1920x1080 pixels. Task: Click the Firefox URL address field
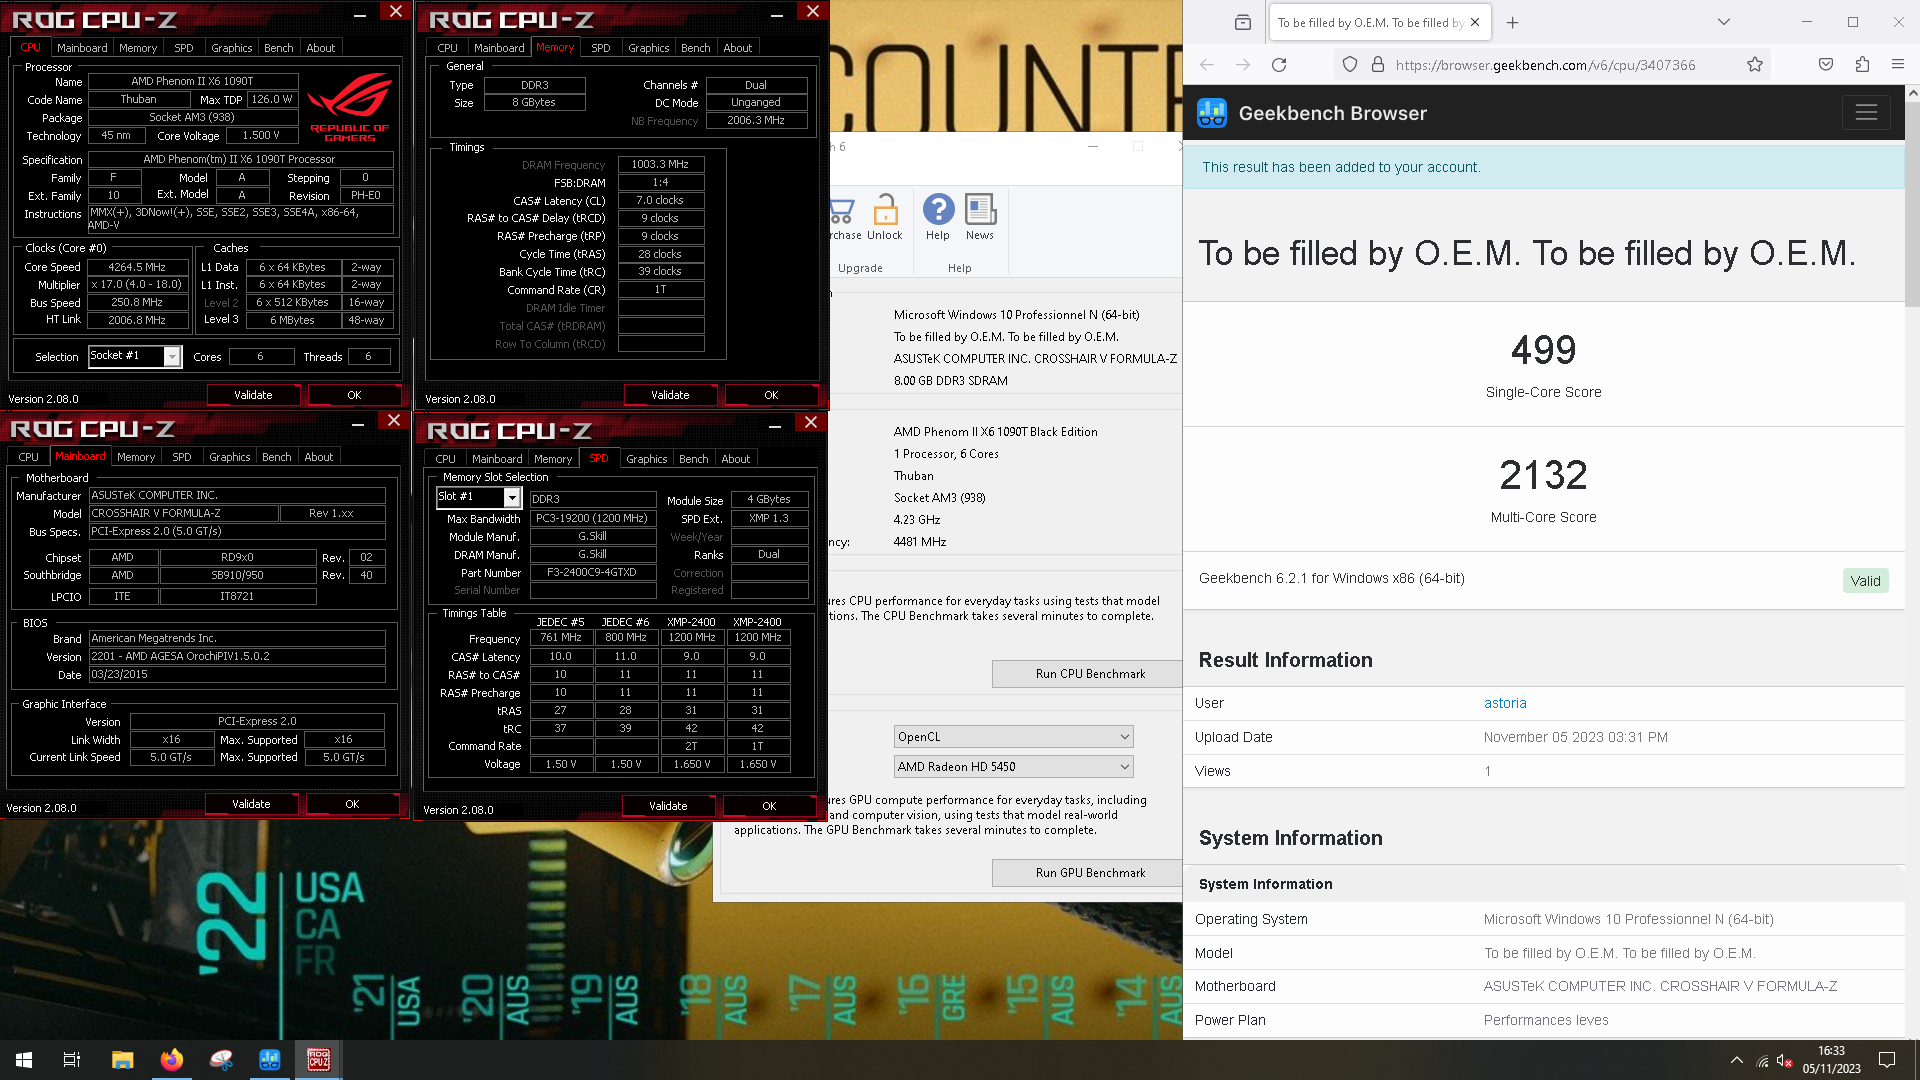click(x=1545, y=65)
